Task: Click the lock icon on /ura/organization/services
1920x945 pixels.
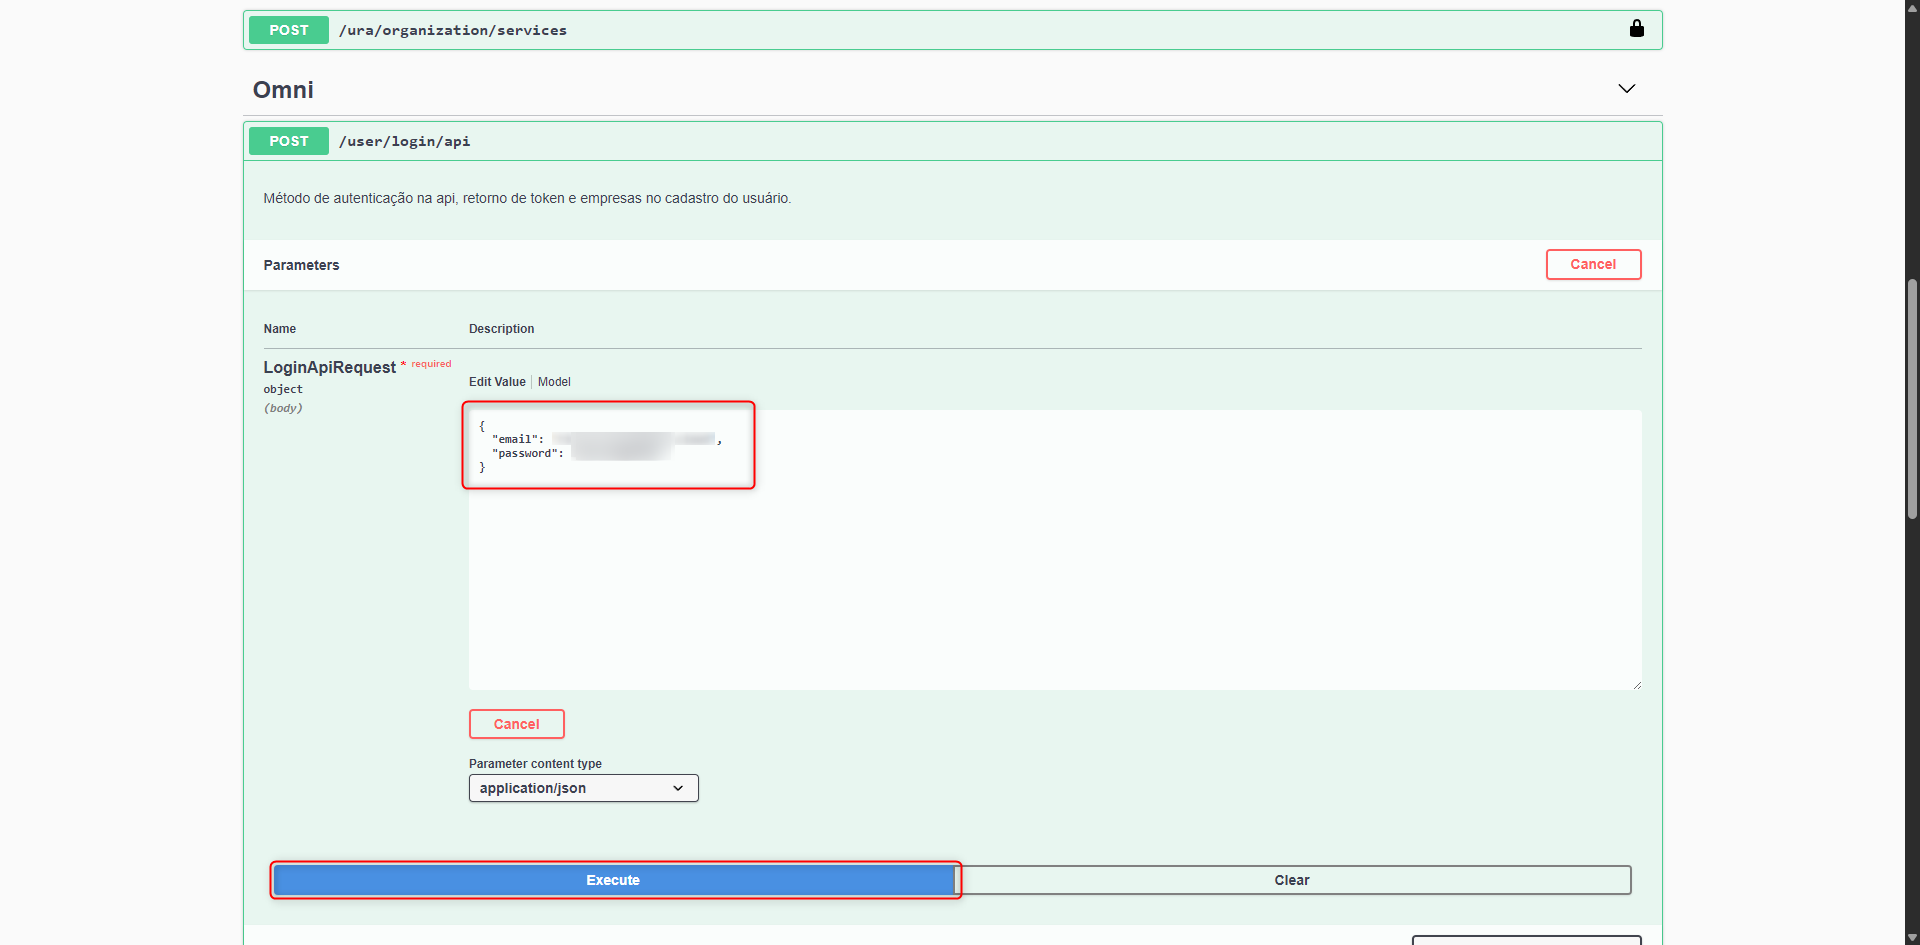Action: pos(1636,29)
